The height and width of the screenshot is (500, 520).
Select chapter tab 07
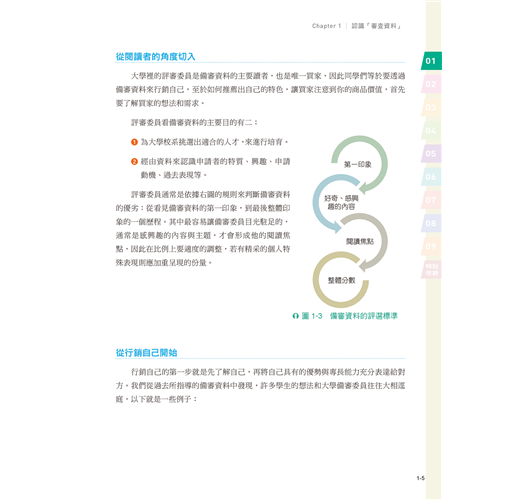431,200
